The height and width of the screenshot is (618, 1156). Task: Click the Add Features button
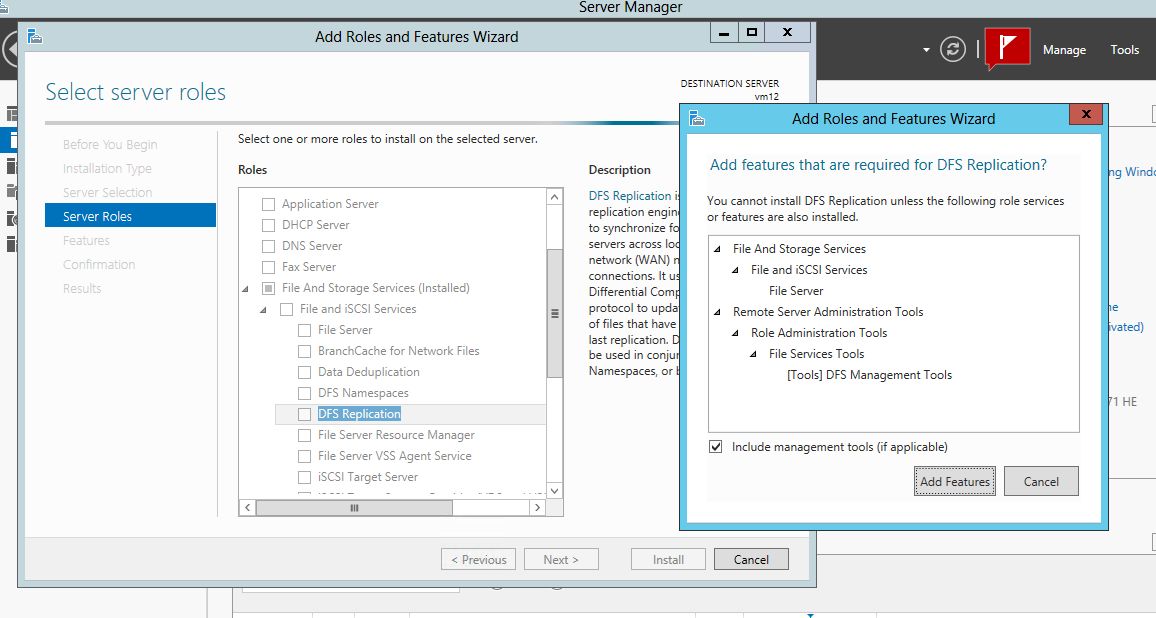pyautogui.click(x=955, y=481)
